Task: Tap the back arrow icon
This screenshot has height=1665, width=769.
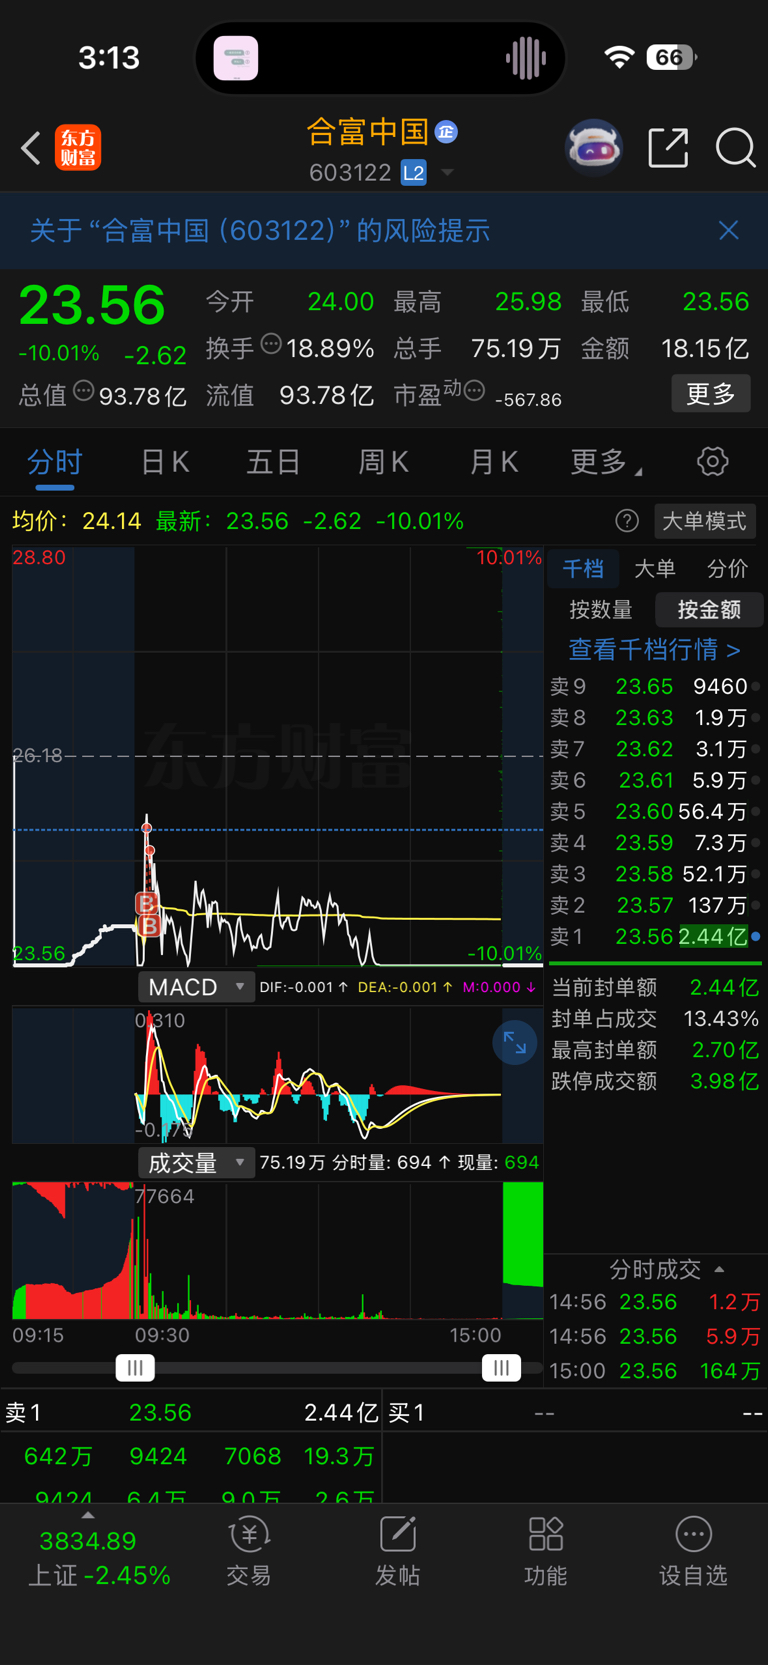Action: [x=31, y=148]
